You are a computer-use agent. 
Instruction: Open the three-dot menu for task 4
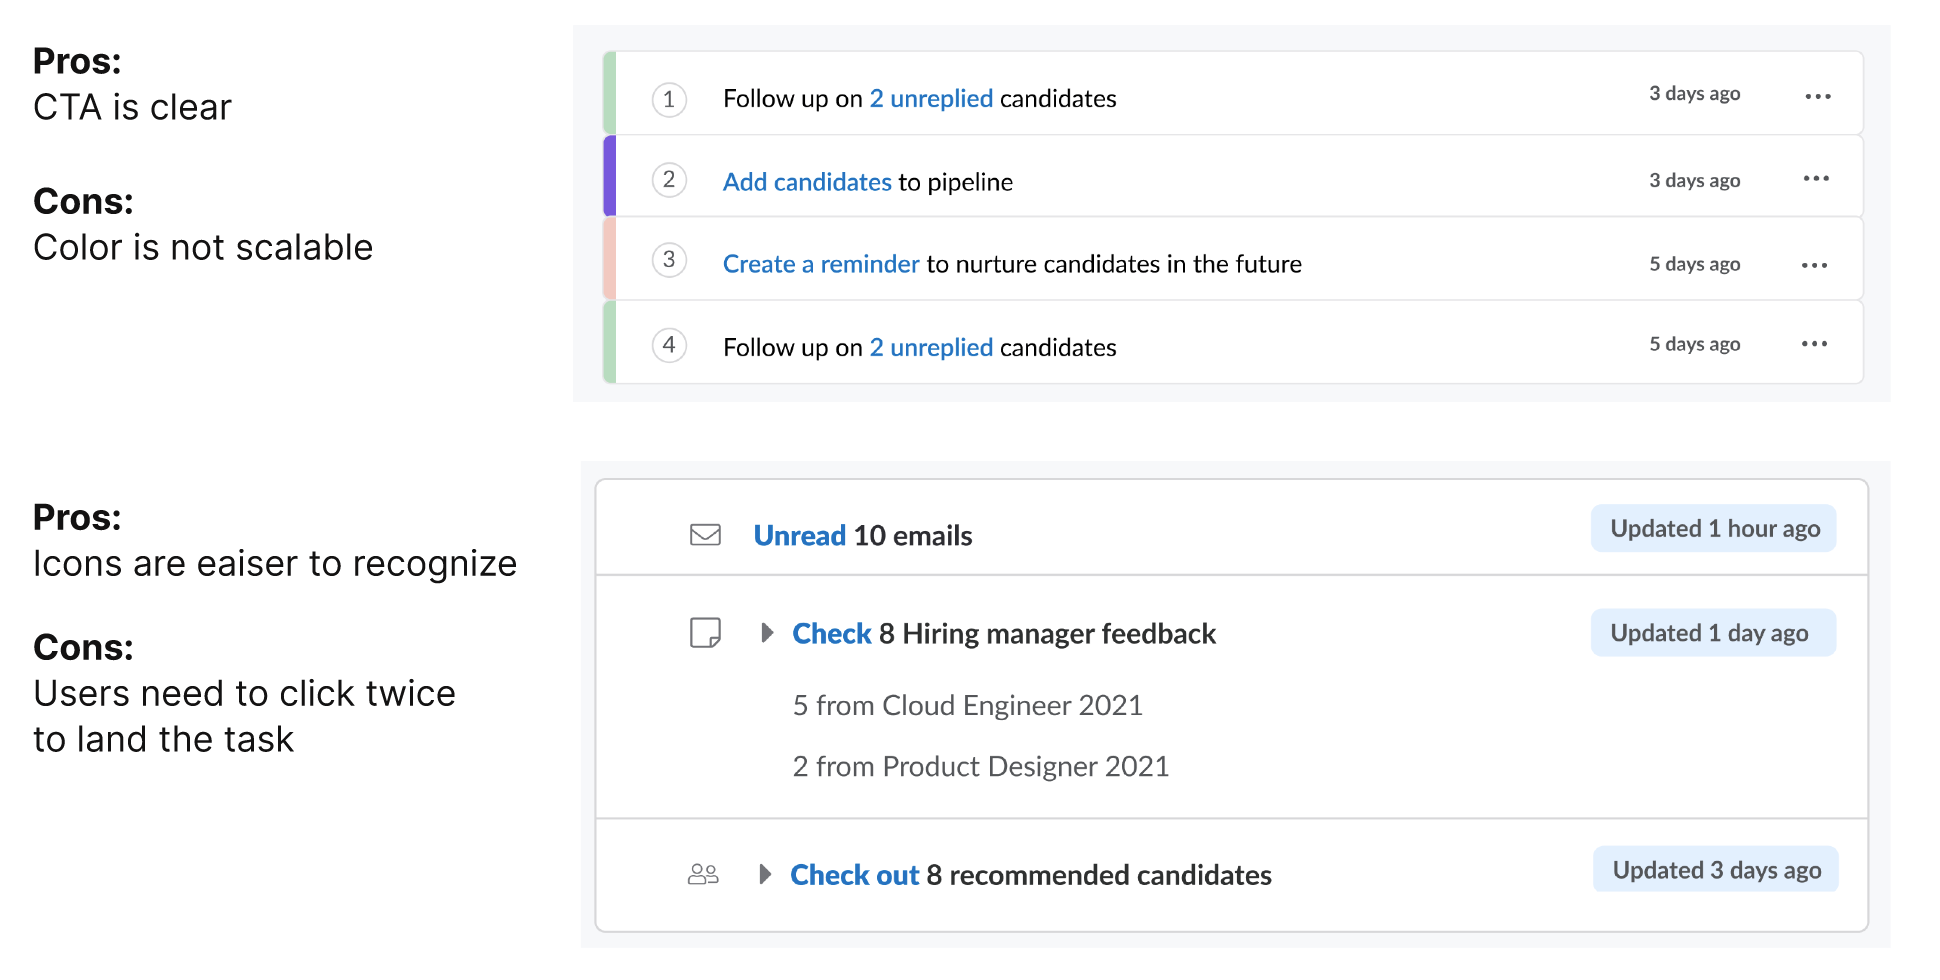pos(1814,344)
